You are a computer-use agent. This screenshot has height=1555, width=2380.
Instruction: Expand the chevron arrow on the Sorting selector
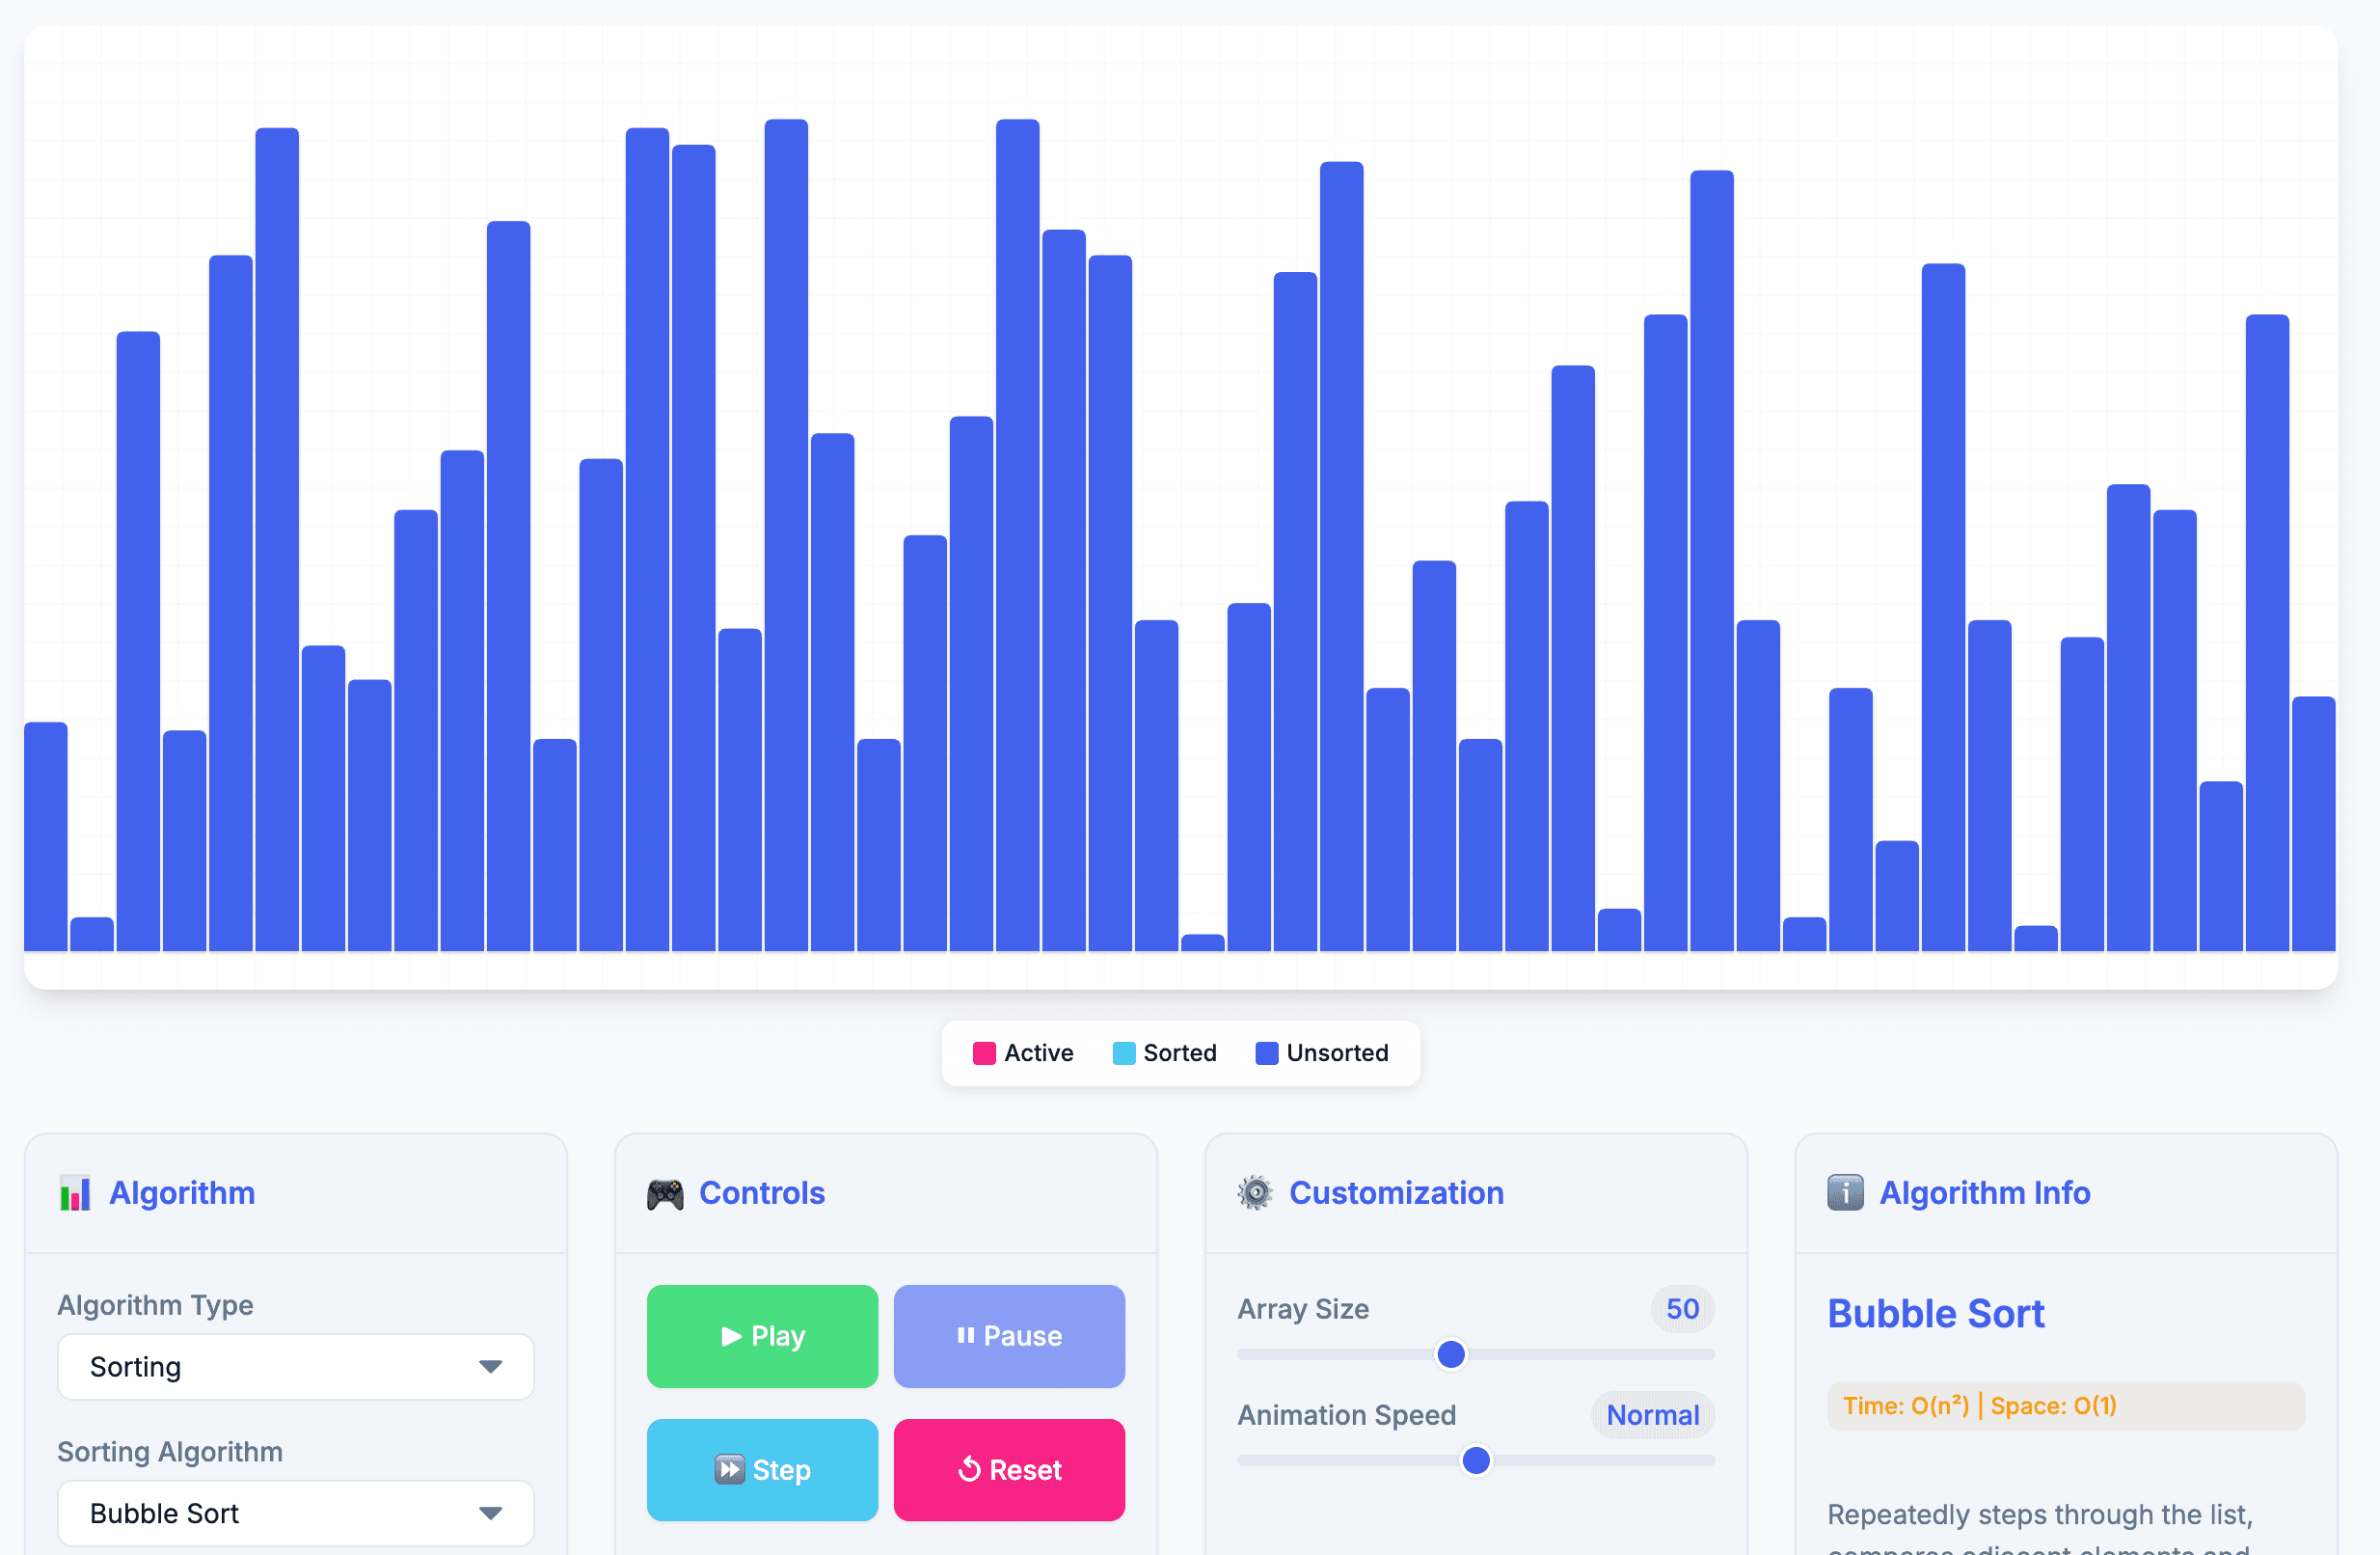(489, 1367)
